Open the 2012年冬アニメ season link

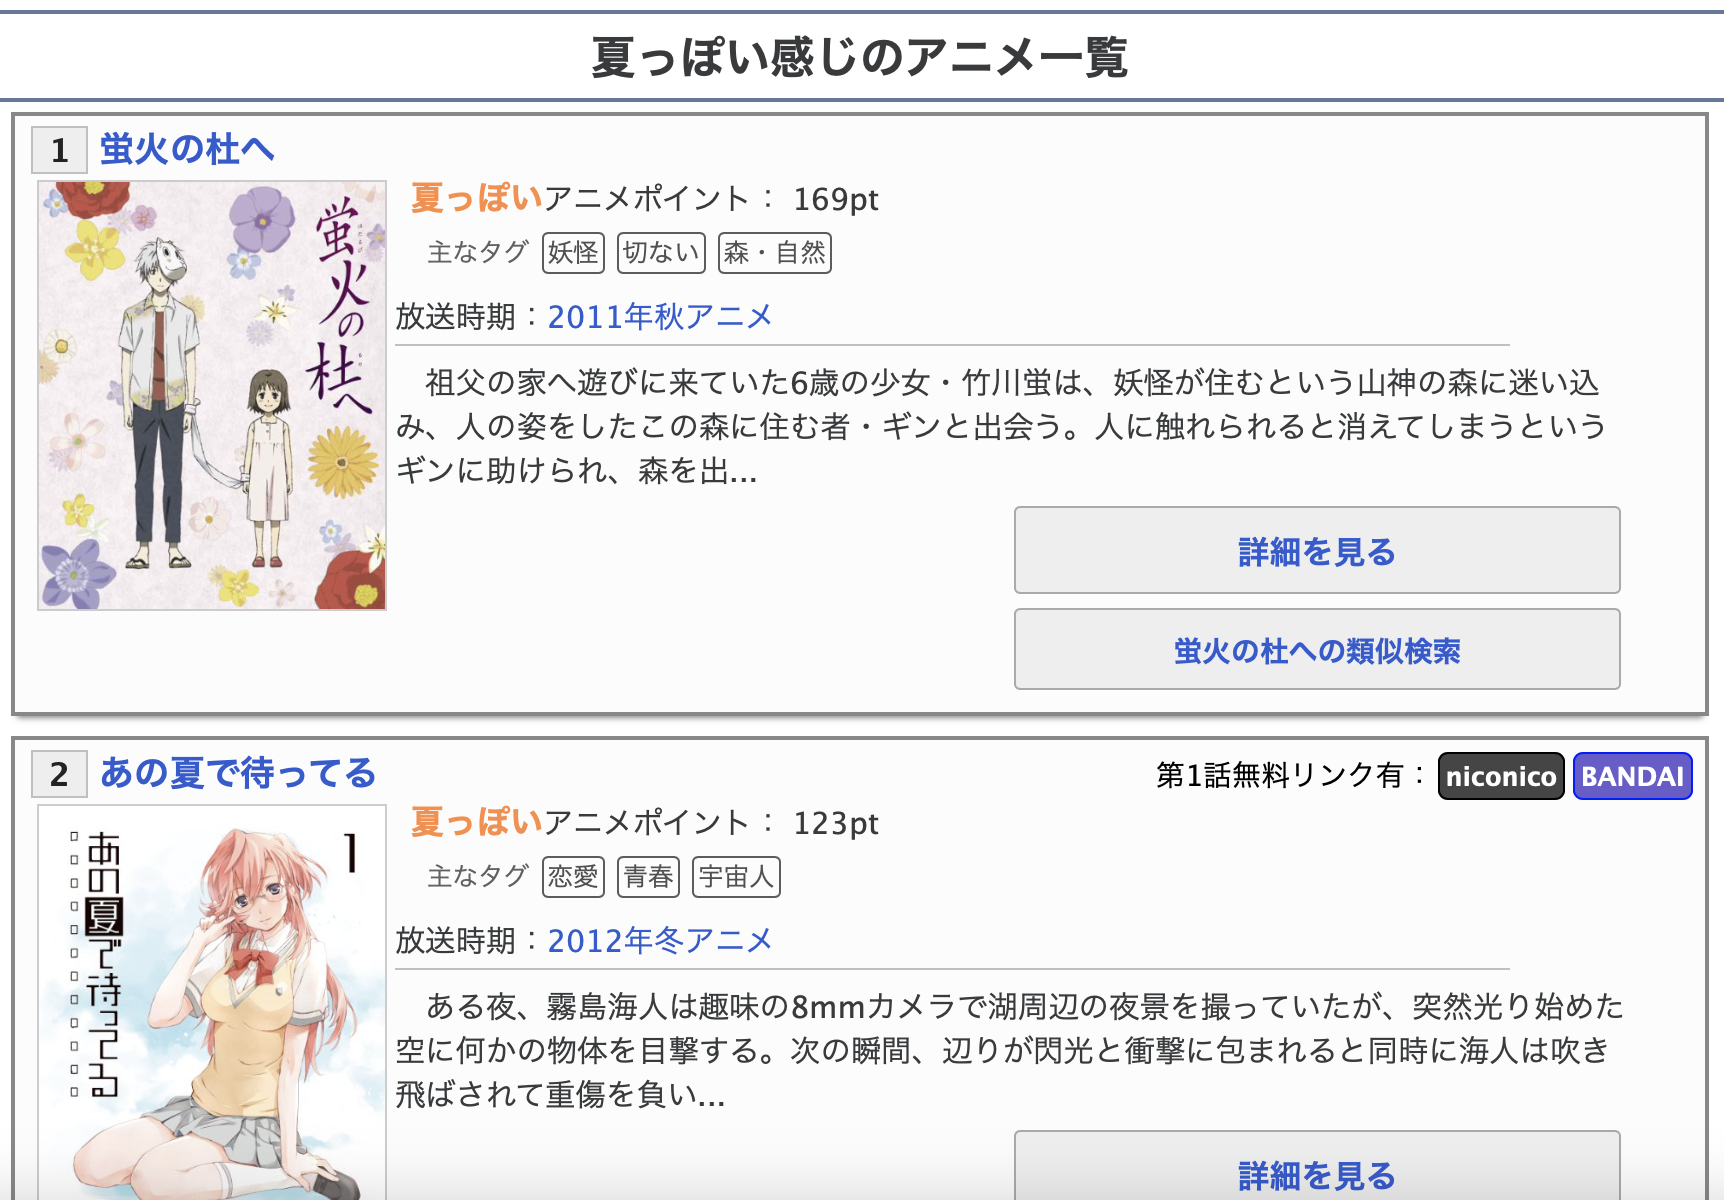point(660,941)
